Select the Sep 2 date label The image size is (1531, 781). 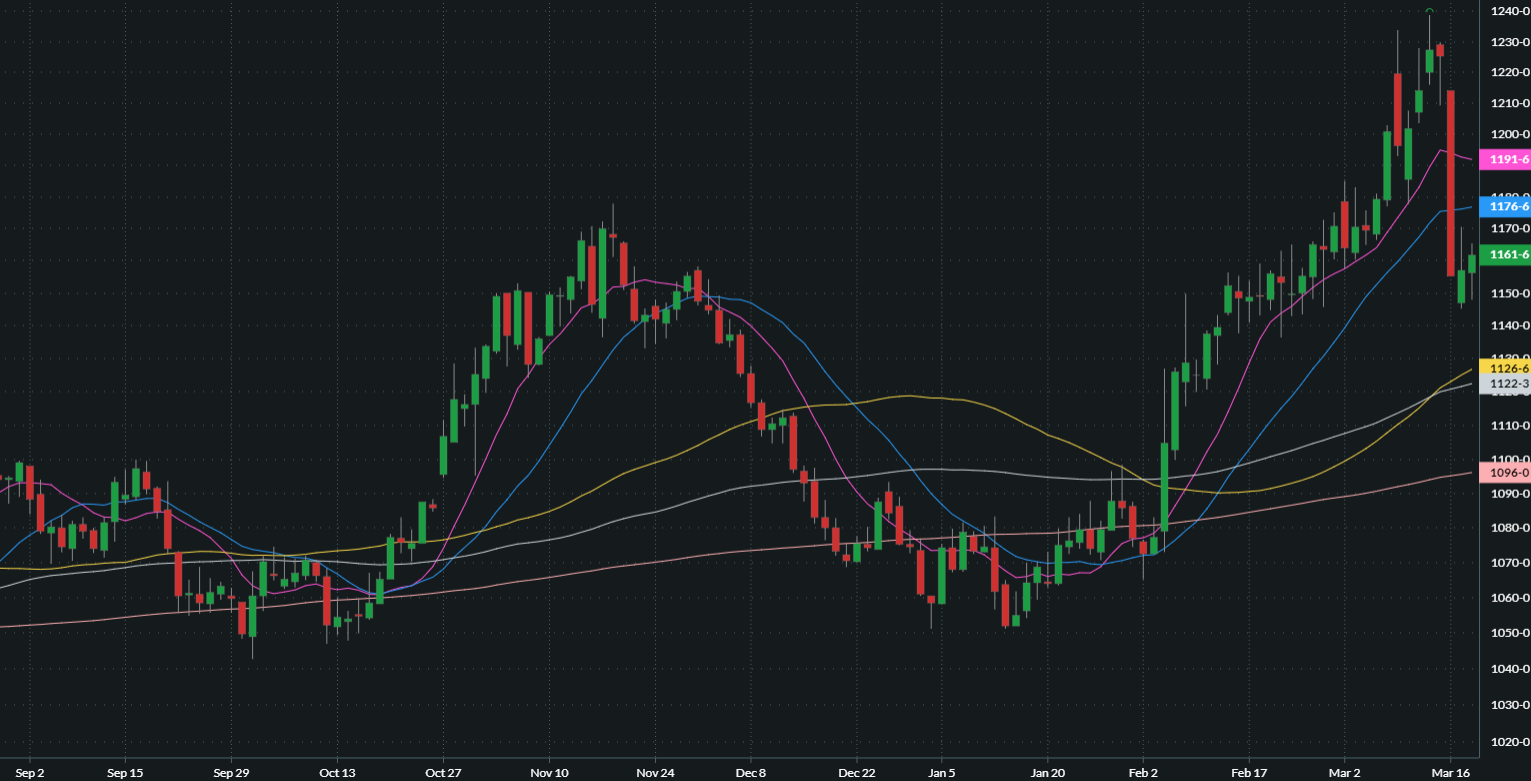[x=30, y=772]
